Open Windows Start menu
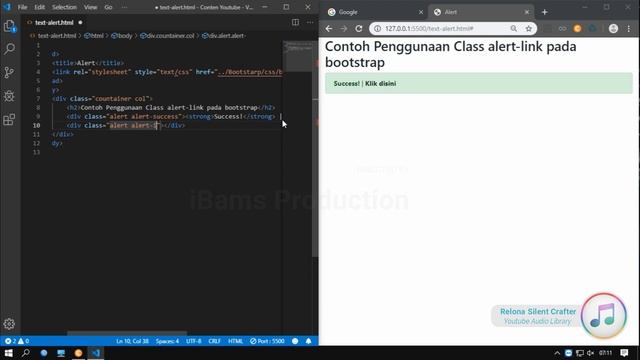Viewport: 640px width, 360px height. tap(9, 353)
